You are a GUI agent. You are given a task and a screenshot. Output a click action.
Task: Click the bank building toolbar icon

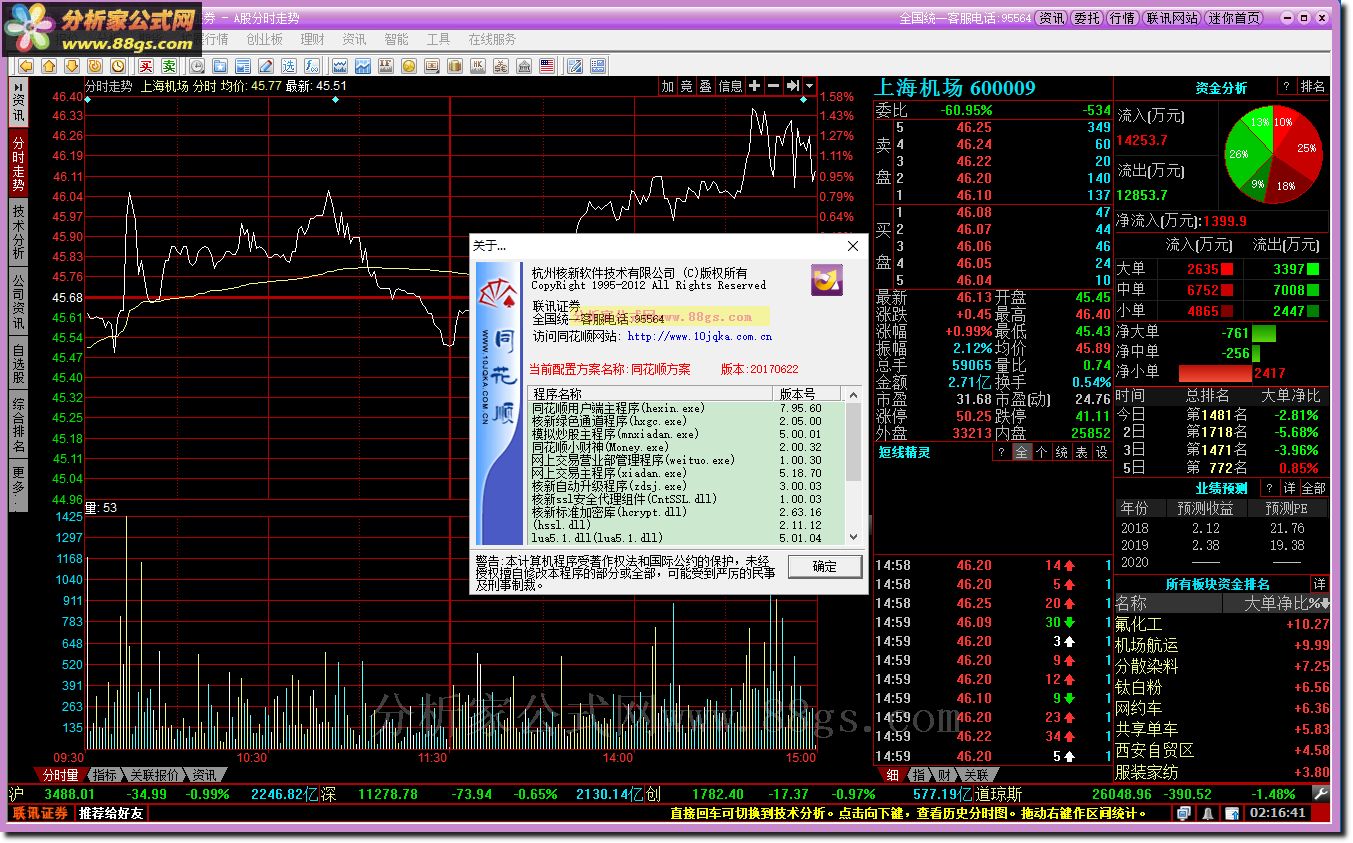pyautogui.click(x=524, y=66)
